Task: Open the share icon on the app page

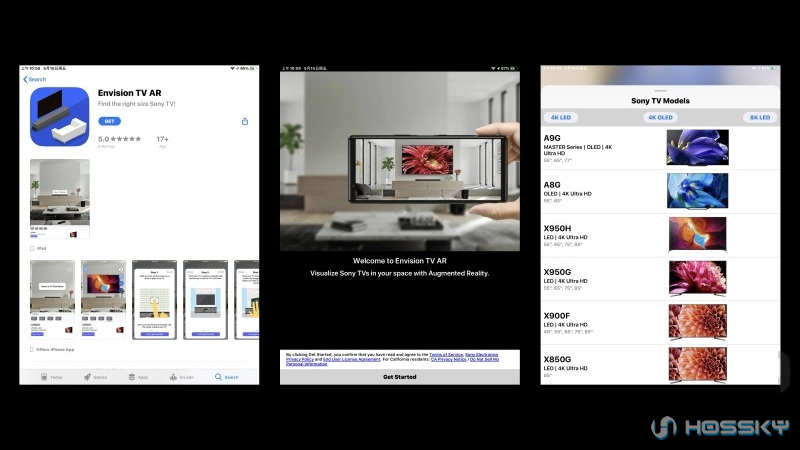Action: pos(245,121)
